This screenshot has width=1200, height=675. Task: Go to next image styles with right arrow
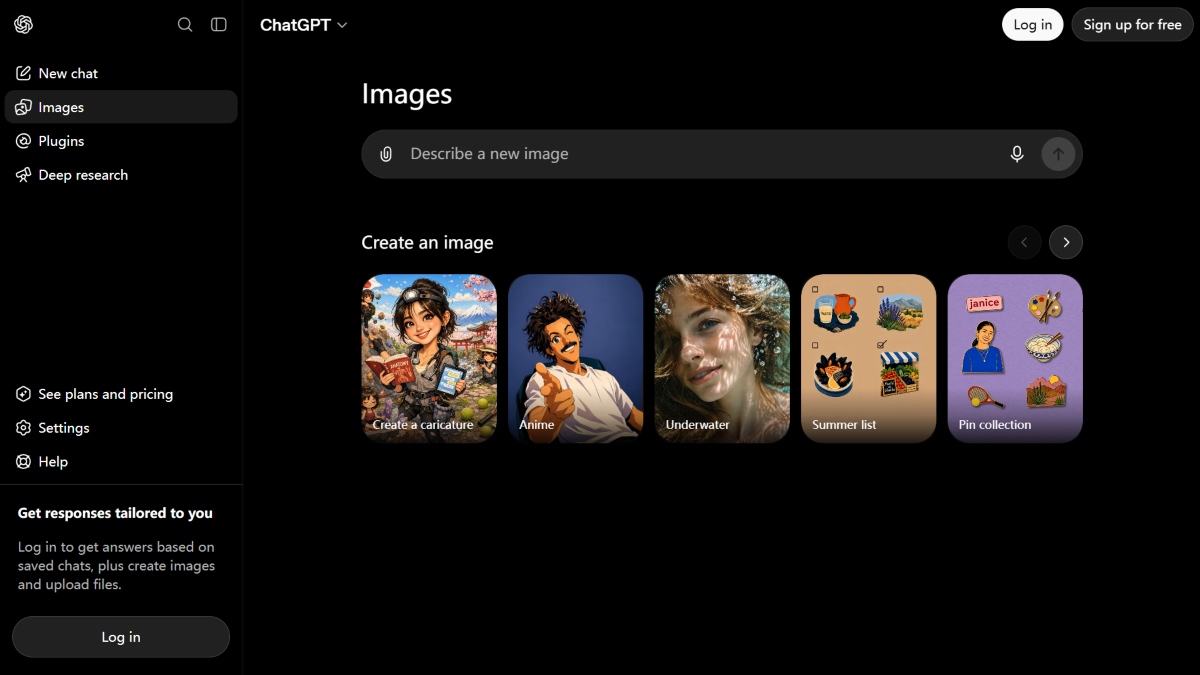pos(1066,242)
